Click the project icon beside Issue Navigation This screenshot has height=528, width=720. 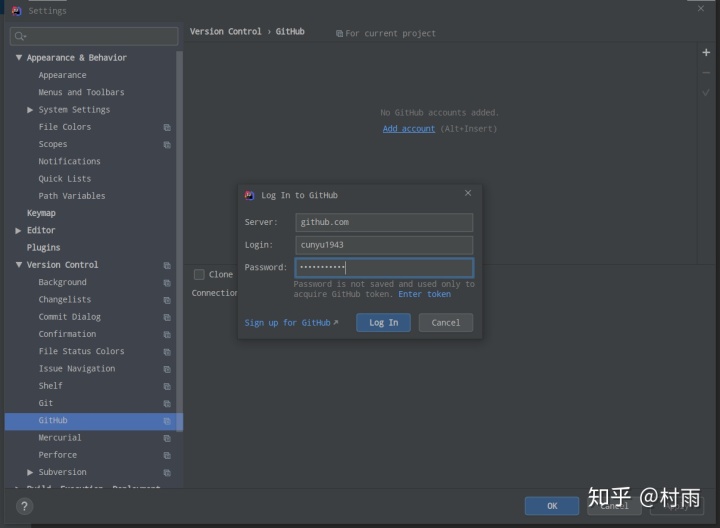coord(167,369)
